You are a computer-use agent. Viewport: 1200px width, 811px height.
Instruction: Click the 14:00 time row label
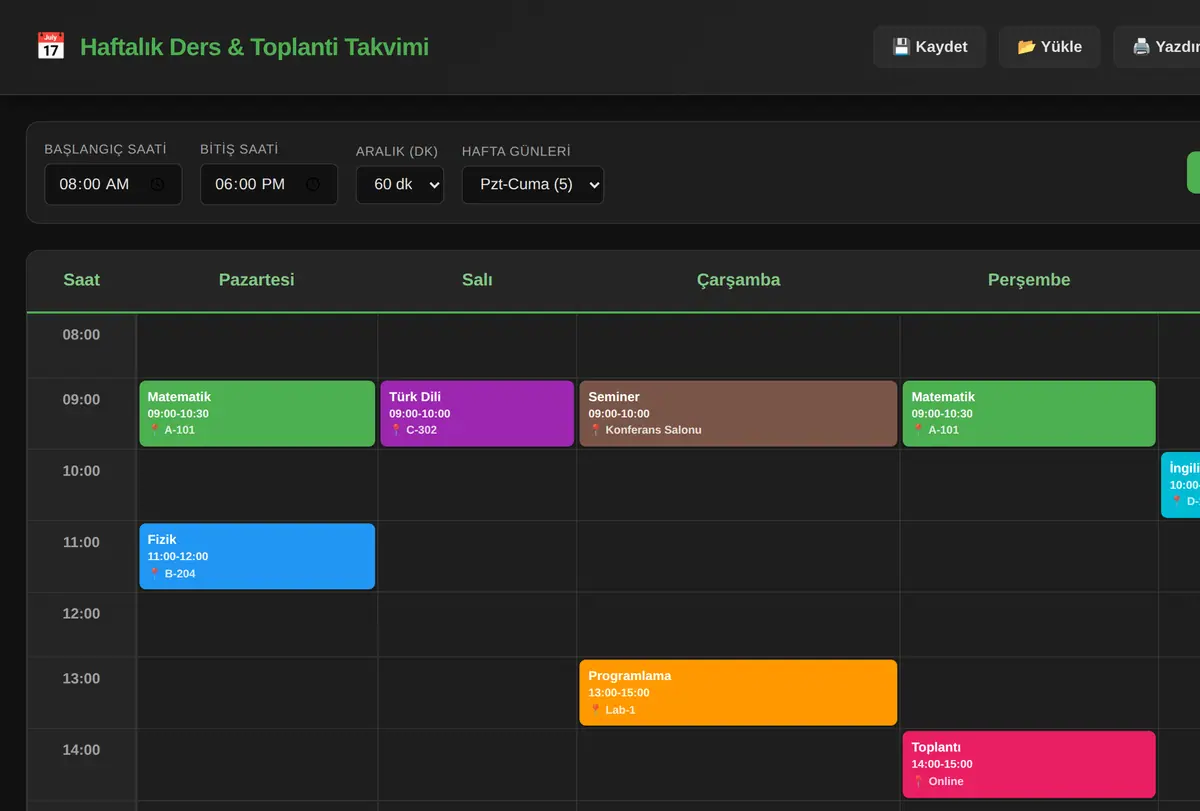(x=82, y=750)
